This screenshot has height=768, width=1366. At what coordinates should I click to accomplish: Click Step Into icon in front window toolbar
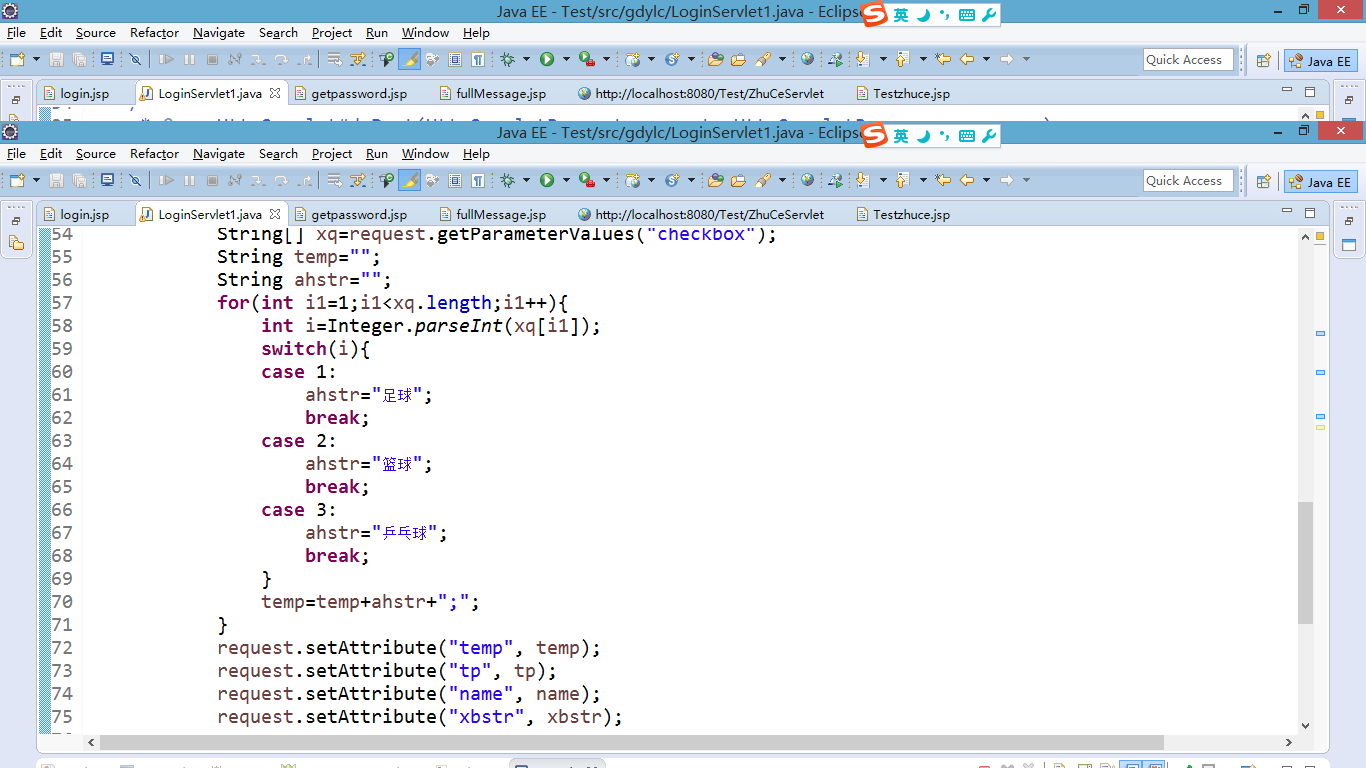pyautogui.click(x=258, y=180)
